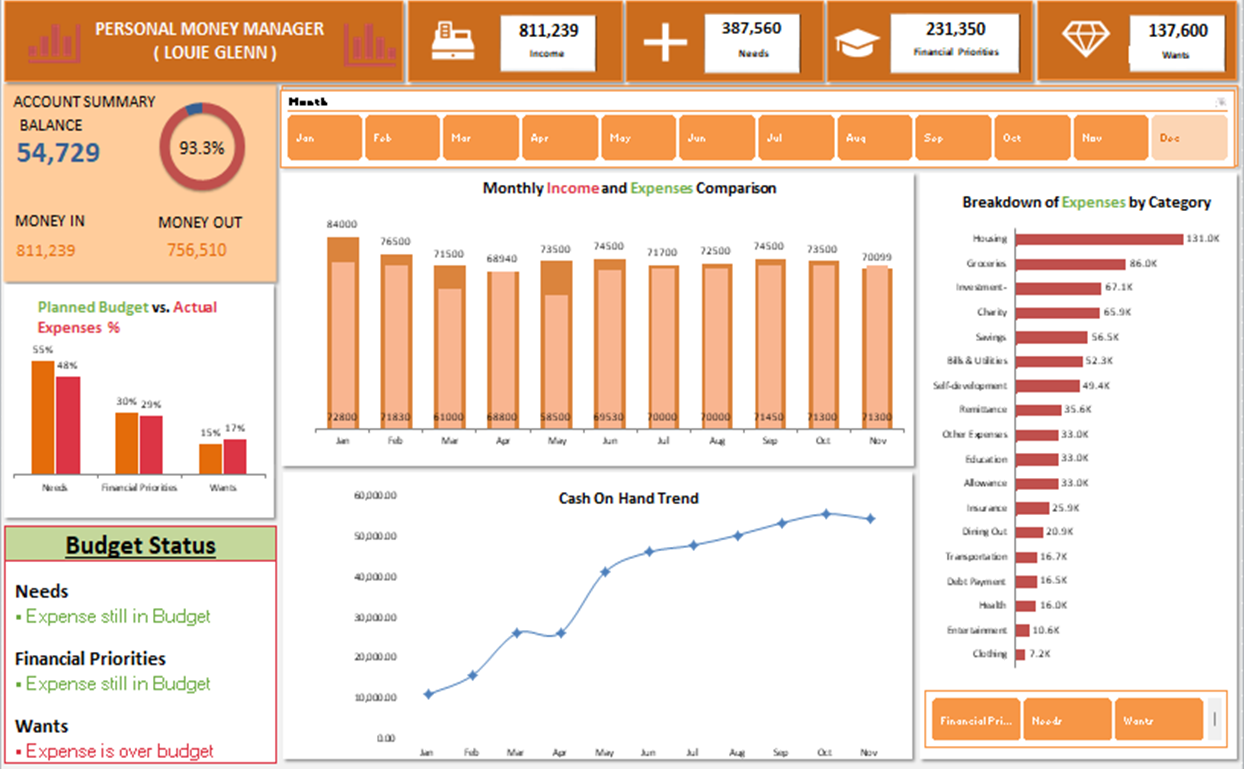The width and height of the screenshot is (1244, 769).
Task: Toggle the Wants category slicer button
Action: [x=1159, y=718]
